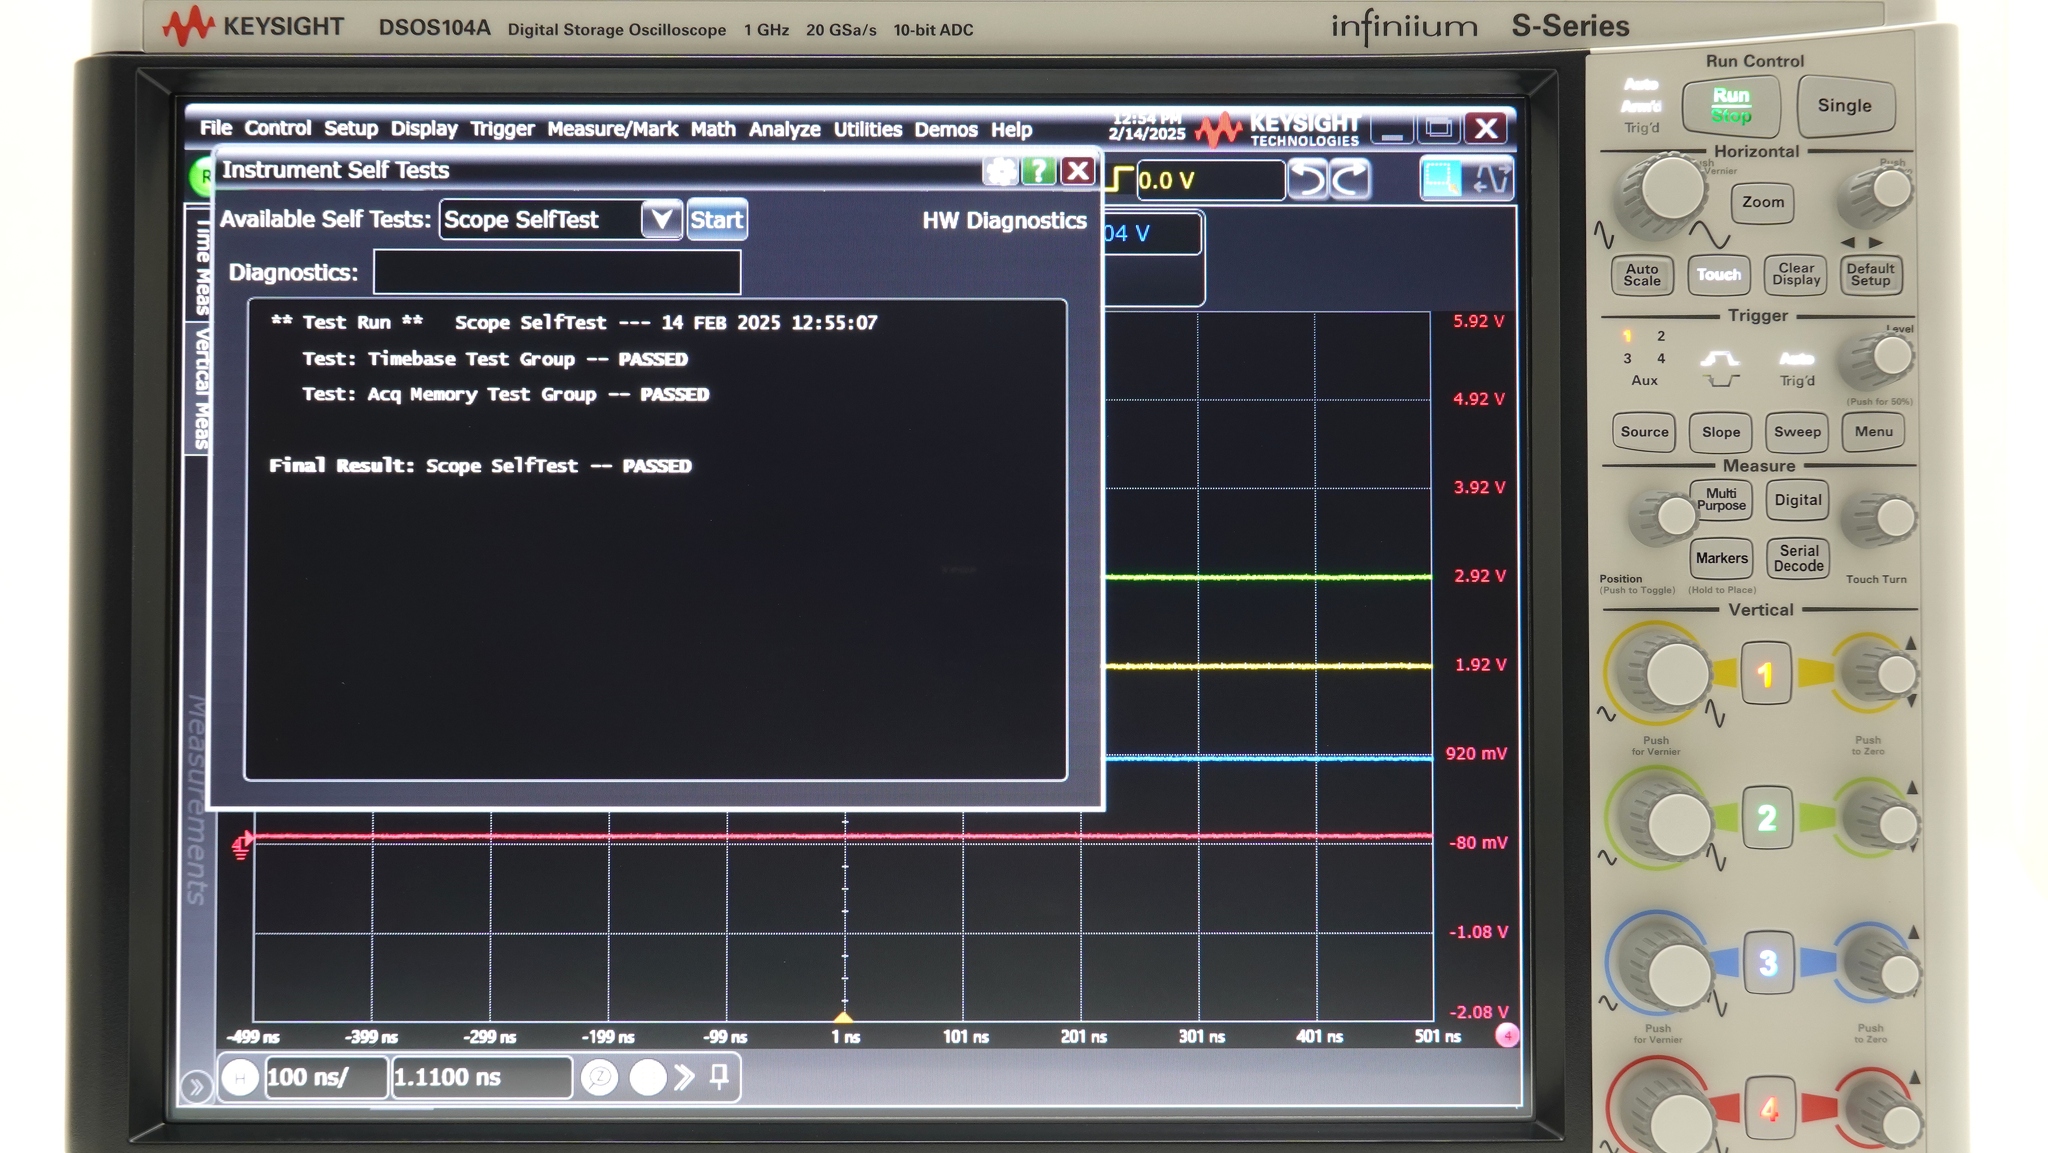This screenshot has width=2048, height=1153.
Task: Toggle channel 2 button
Action: coord(1766,818)
